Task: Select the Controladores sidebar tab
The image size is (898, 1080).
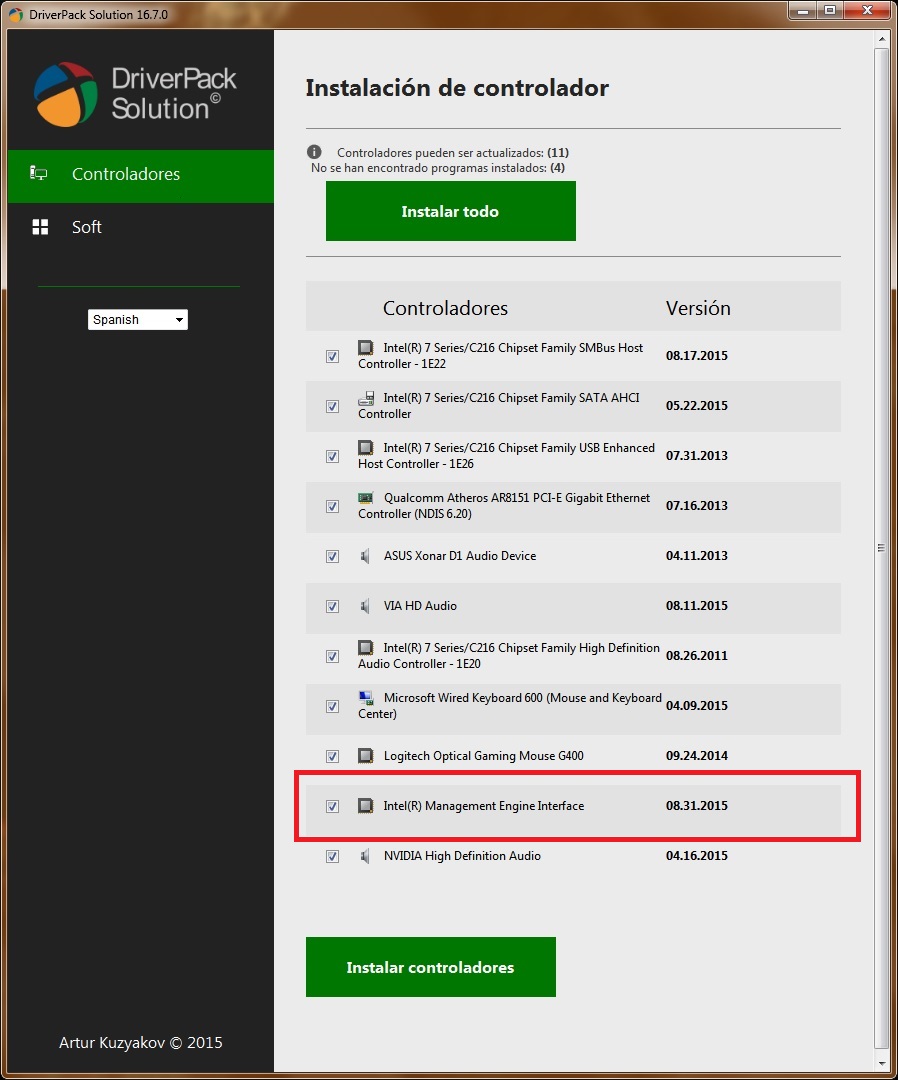Action: 126,174
